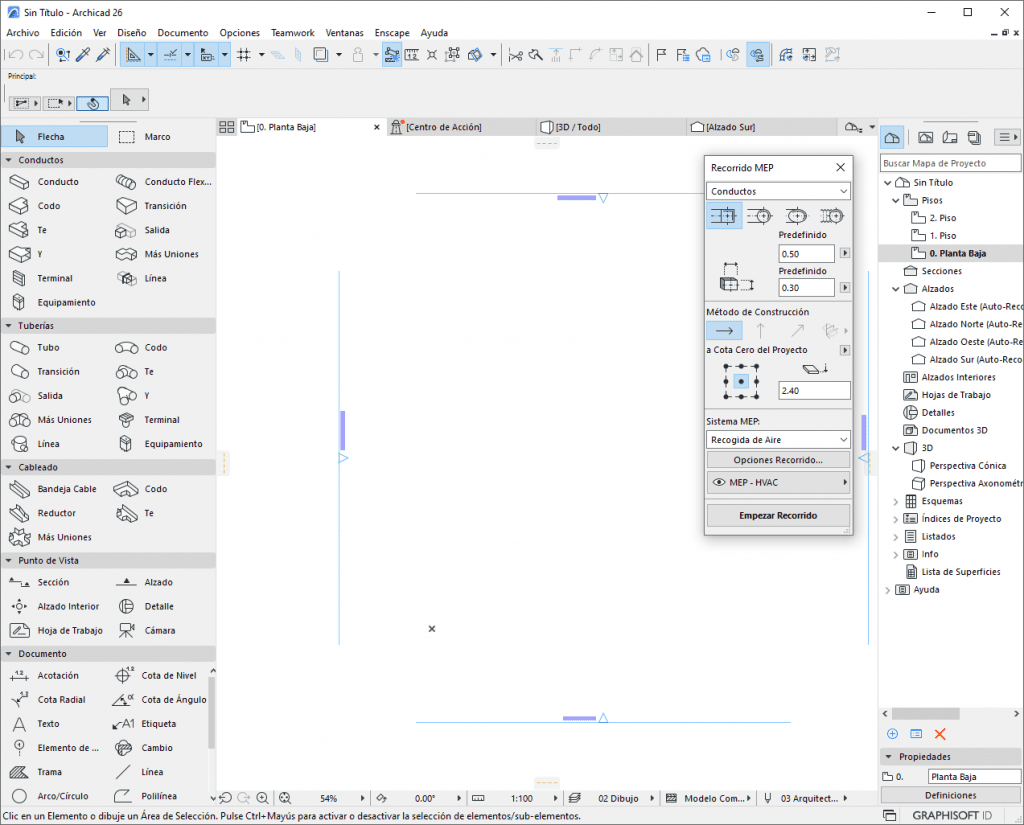The height and width of the screenshot is (825, 1024).
Task: Choose the Tubo pipe tool
Action: pyautogui.click(x=48, y=348)
